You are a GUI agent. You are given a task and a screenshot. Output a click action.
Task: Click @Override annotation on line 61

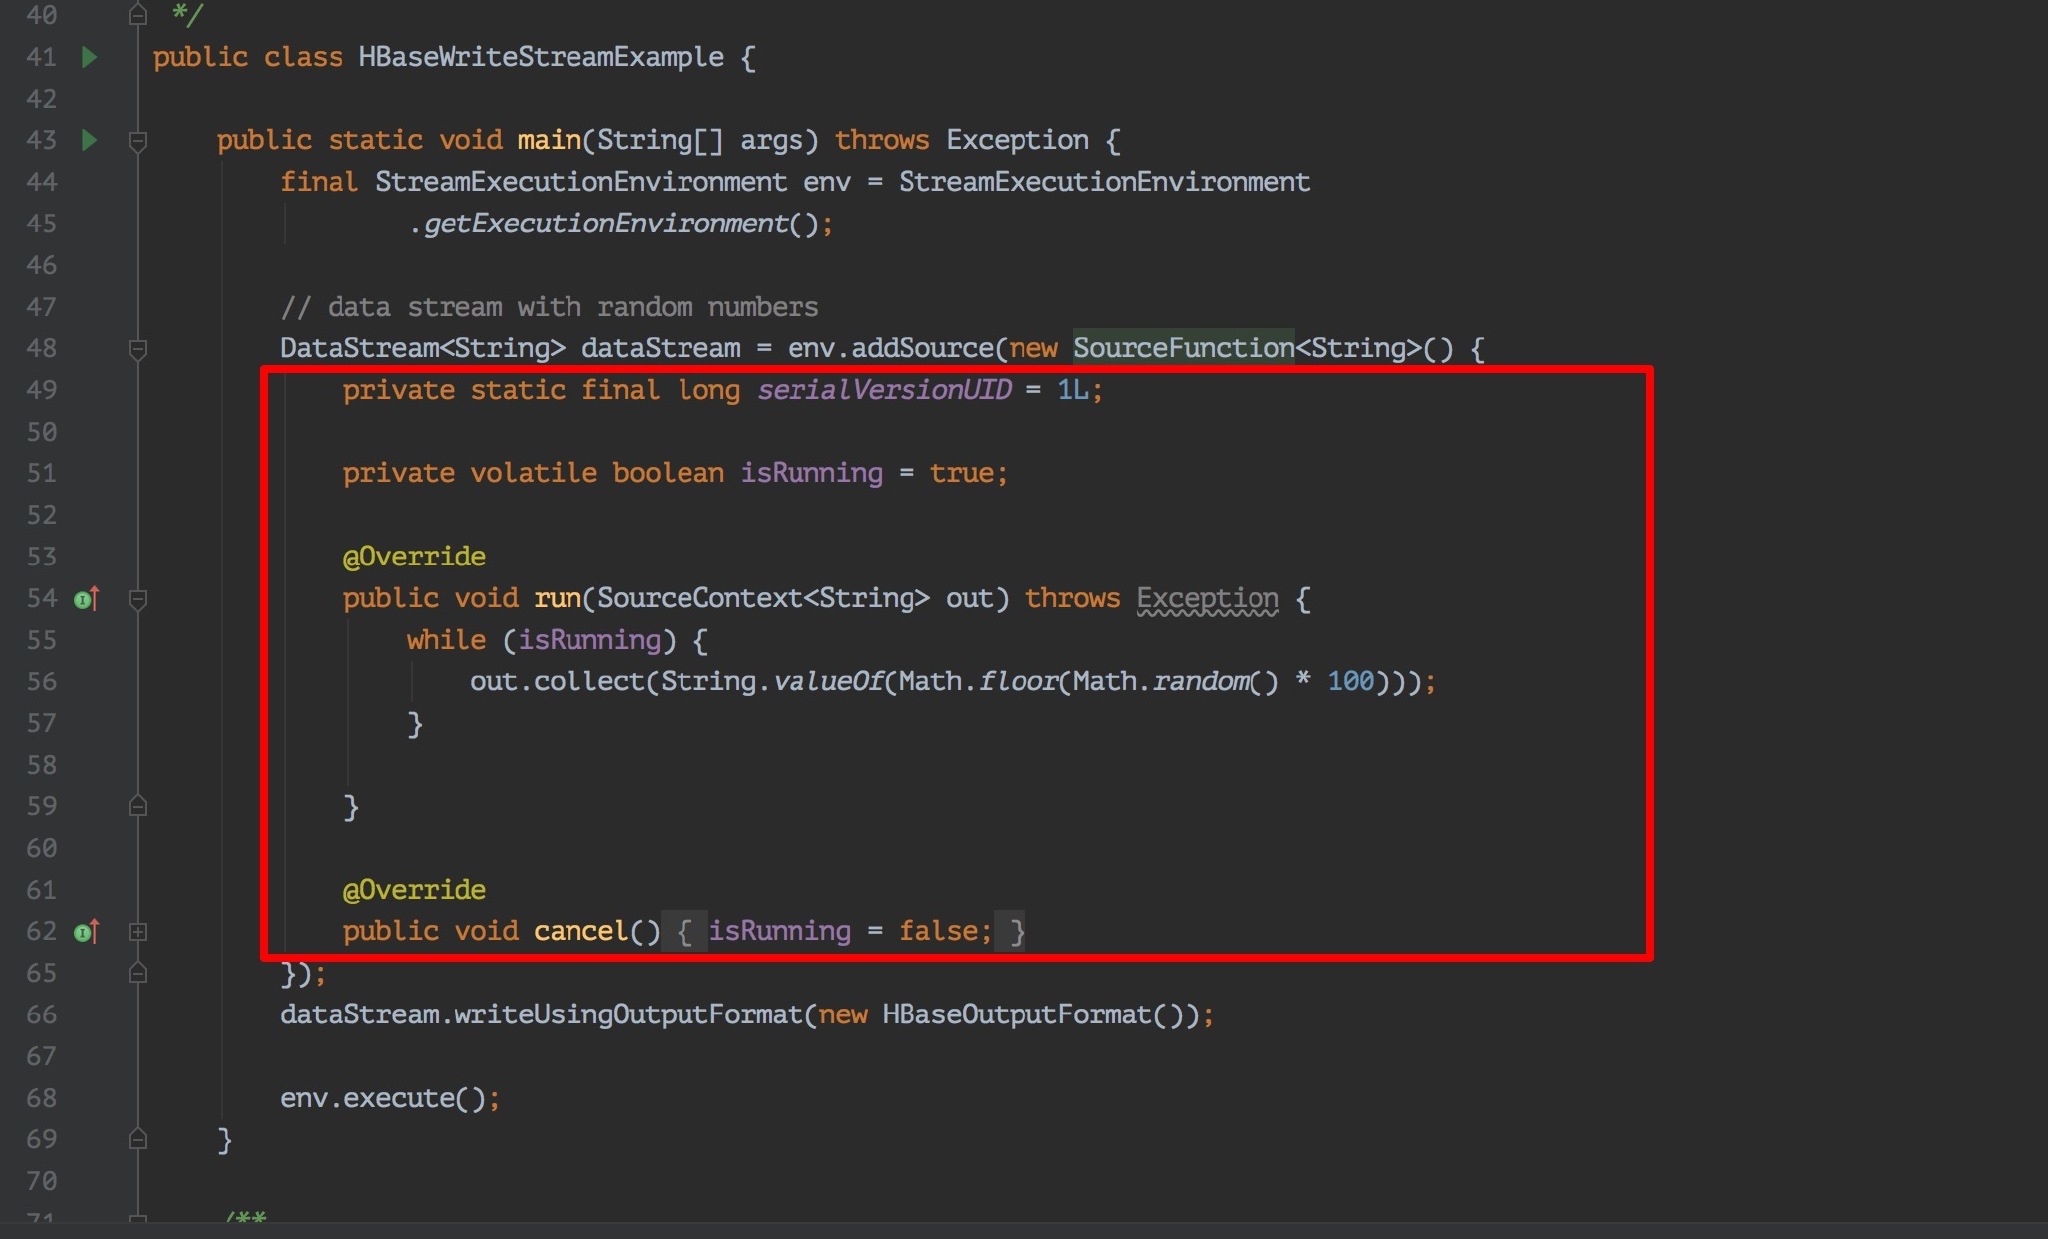pos(414,890)
